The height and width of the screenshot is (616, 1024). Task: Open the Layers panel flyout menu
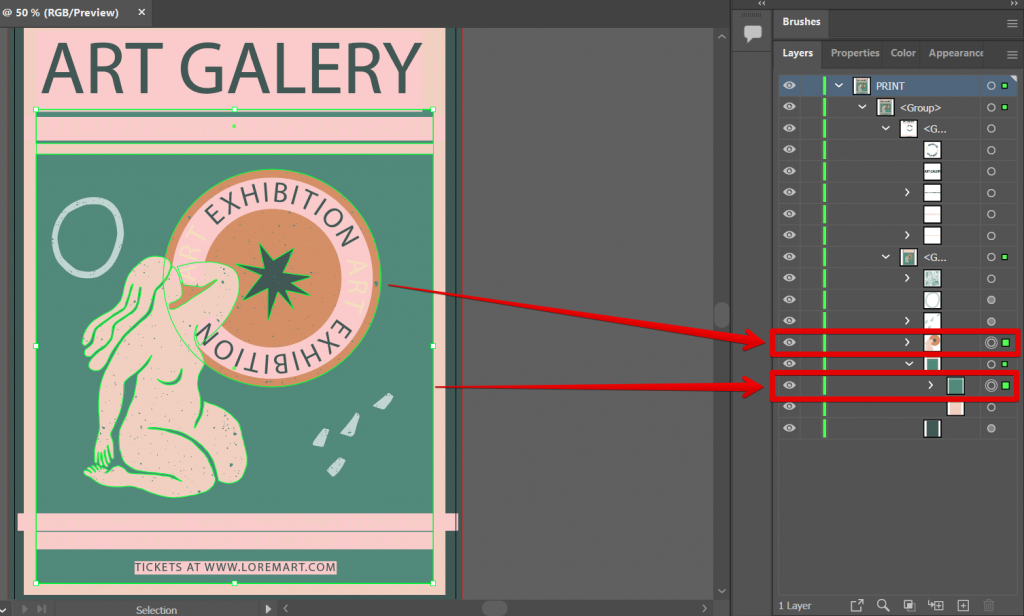click(x=1013, y=53)
